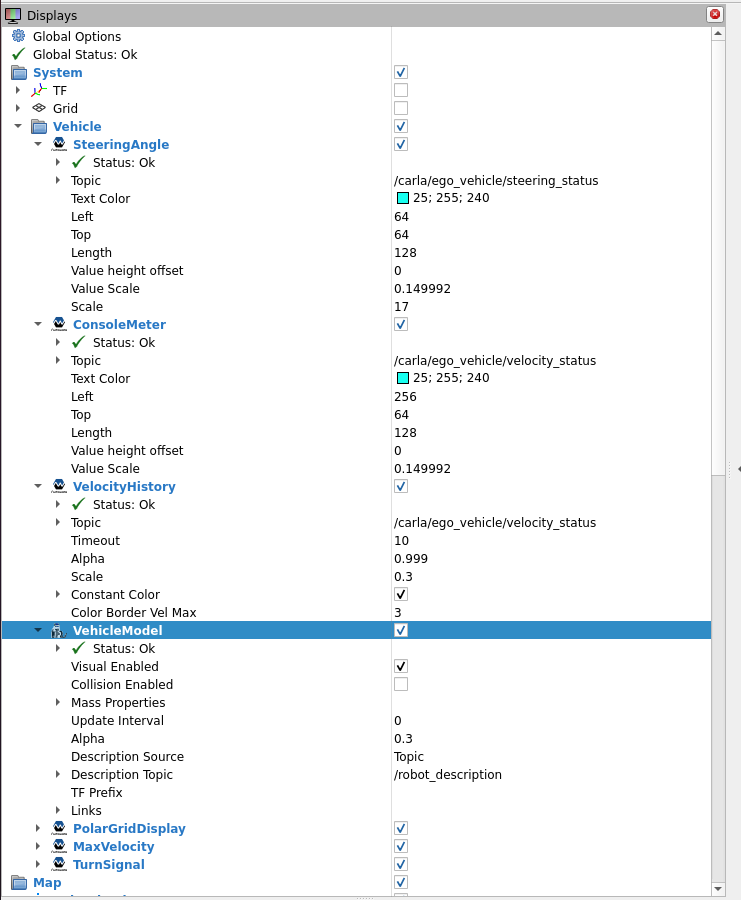The image size is (741, 900).
Task: Expand the MaxVelocity item
Action: pos(38,846)
